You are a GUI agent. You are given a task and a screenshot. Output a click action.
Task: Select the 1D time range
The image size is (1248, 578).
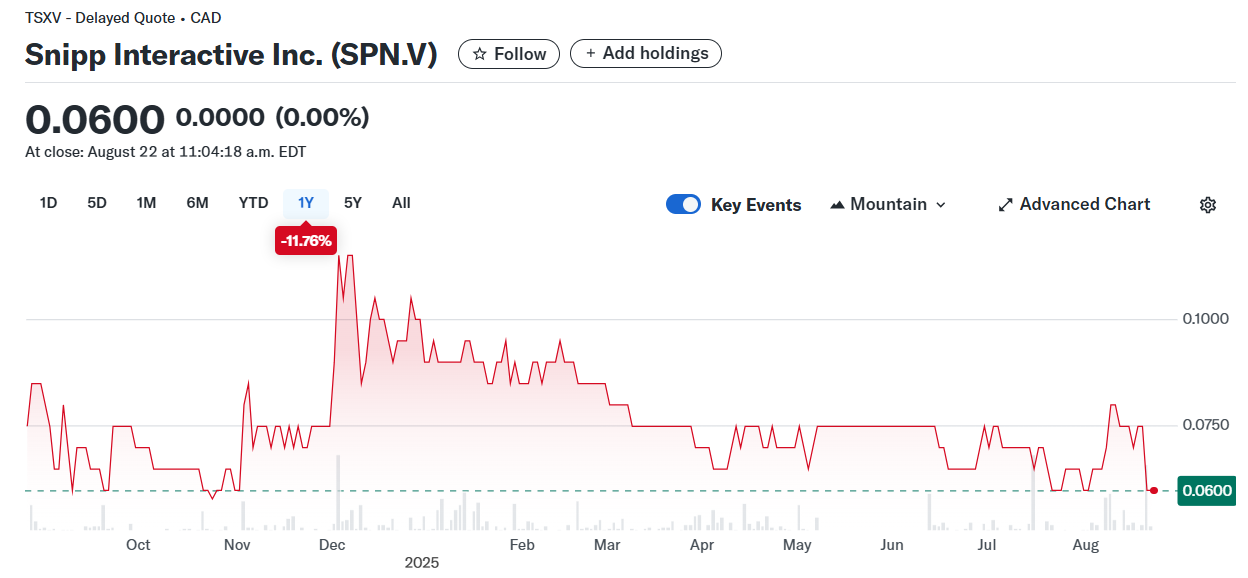pyautogui.click(x=48, y=203)
